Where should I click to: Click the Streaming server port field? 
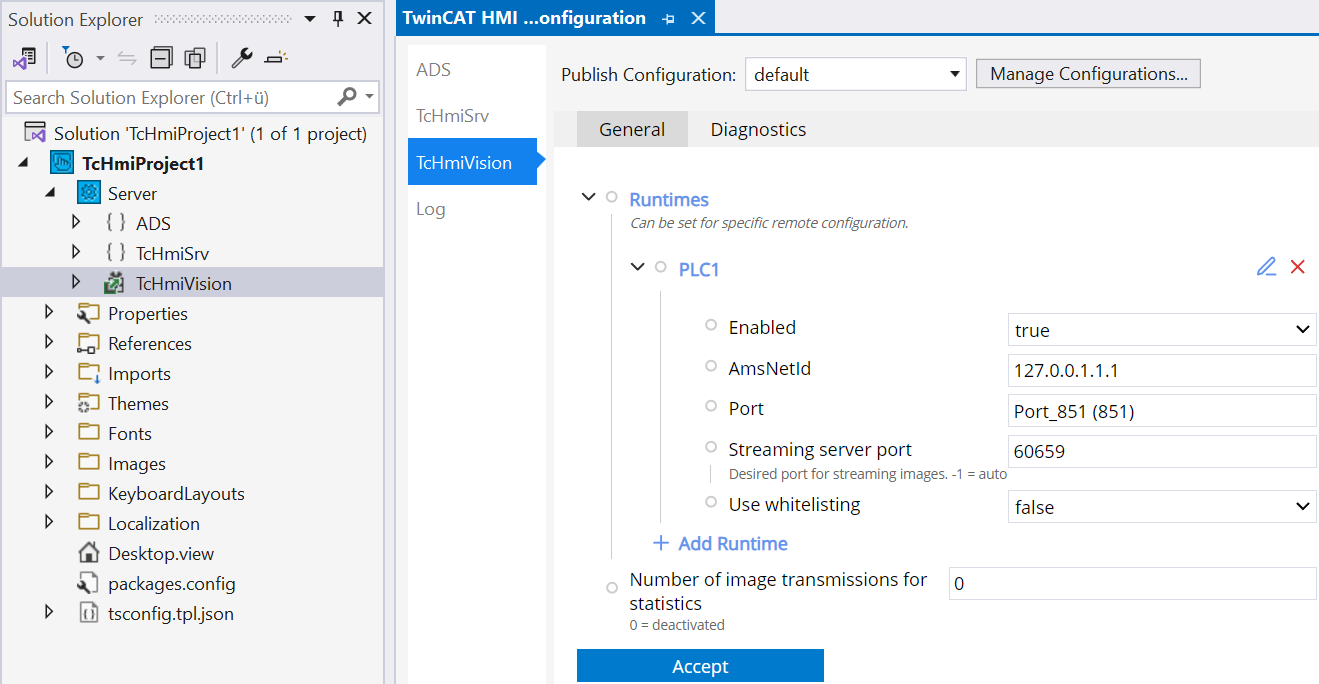(x=1161, y=451)
